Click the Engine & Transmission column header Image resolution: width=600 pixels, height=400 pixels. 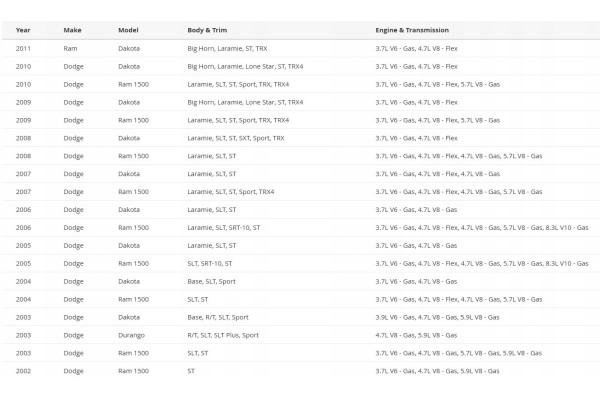tap(412, 30)
